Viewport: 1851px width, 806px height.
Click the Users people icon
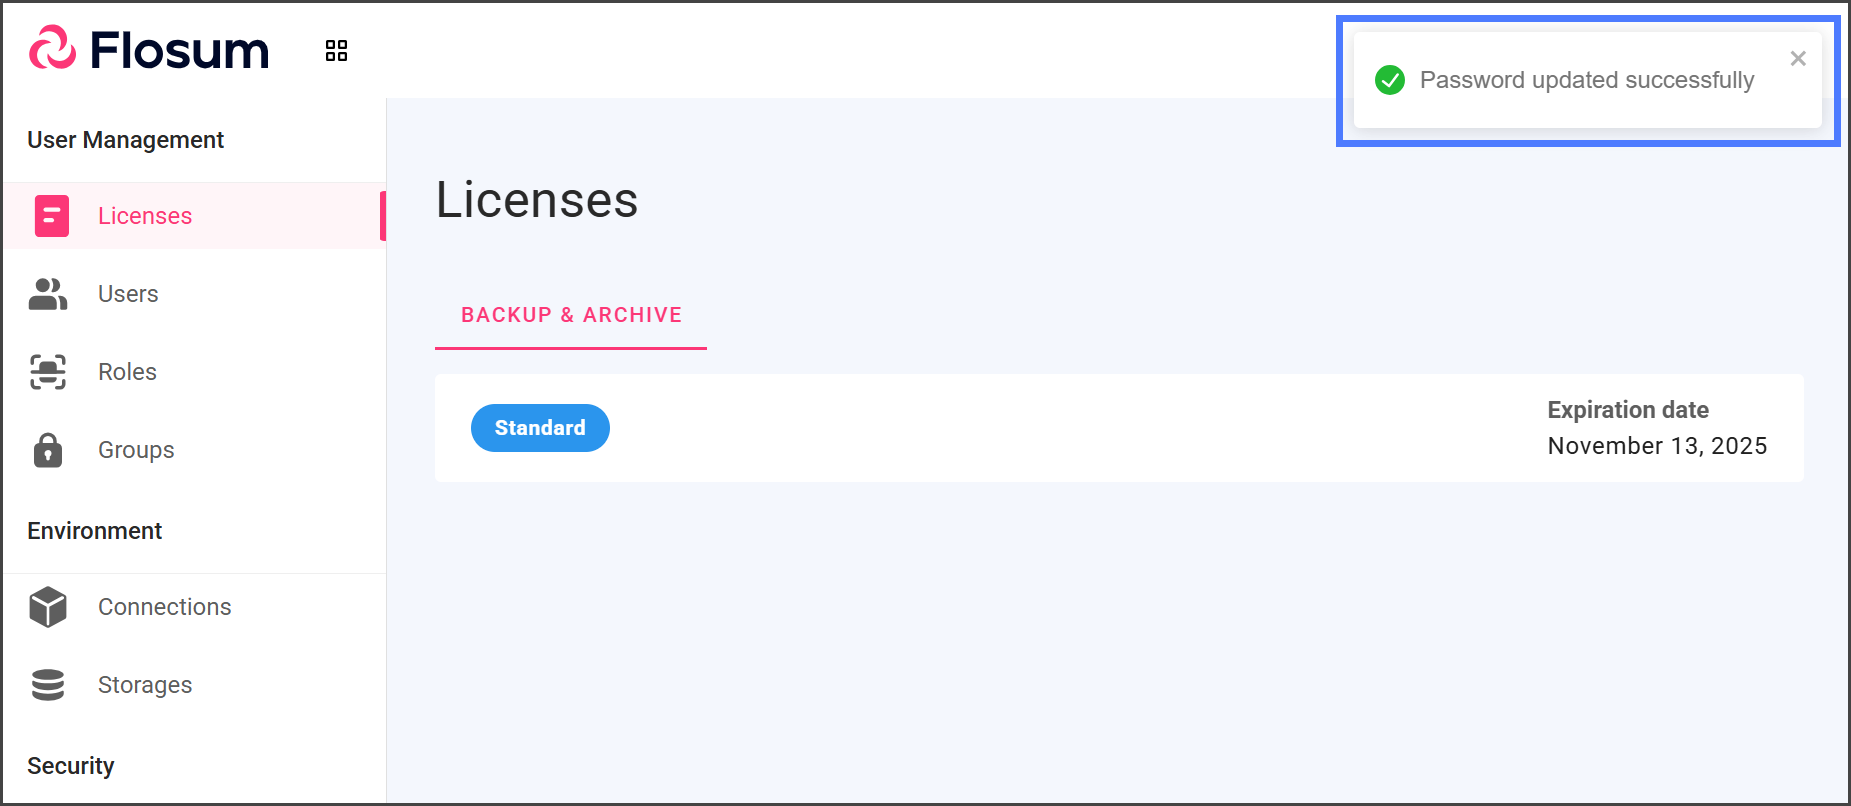click(48, 294)
